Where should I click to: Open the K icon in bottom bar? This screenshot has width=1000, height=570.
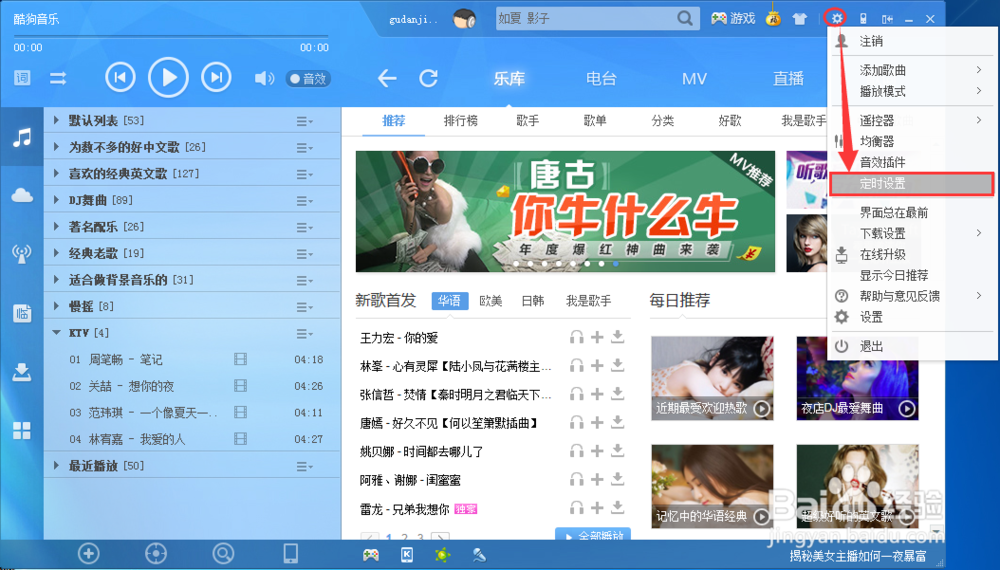pyautogui.click(x=406, y=555)
